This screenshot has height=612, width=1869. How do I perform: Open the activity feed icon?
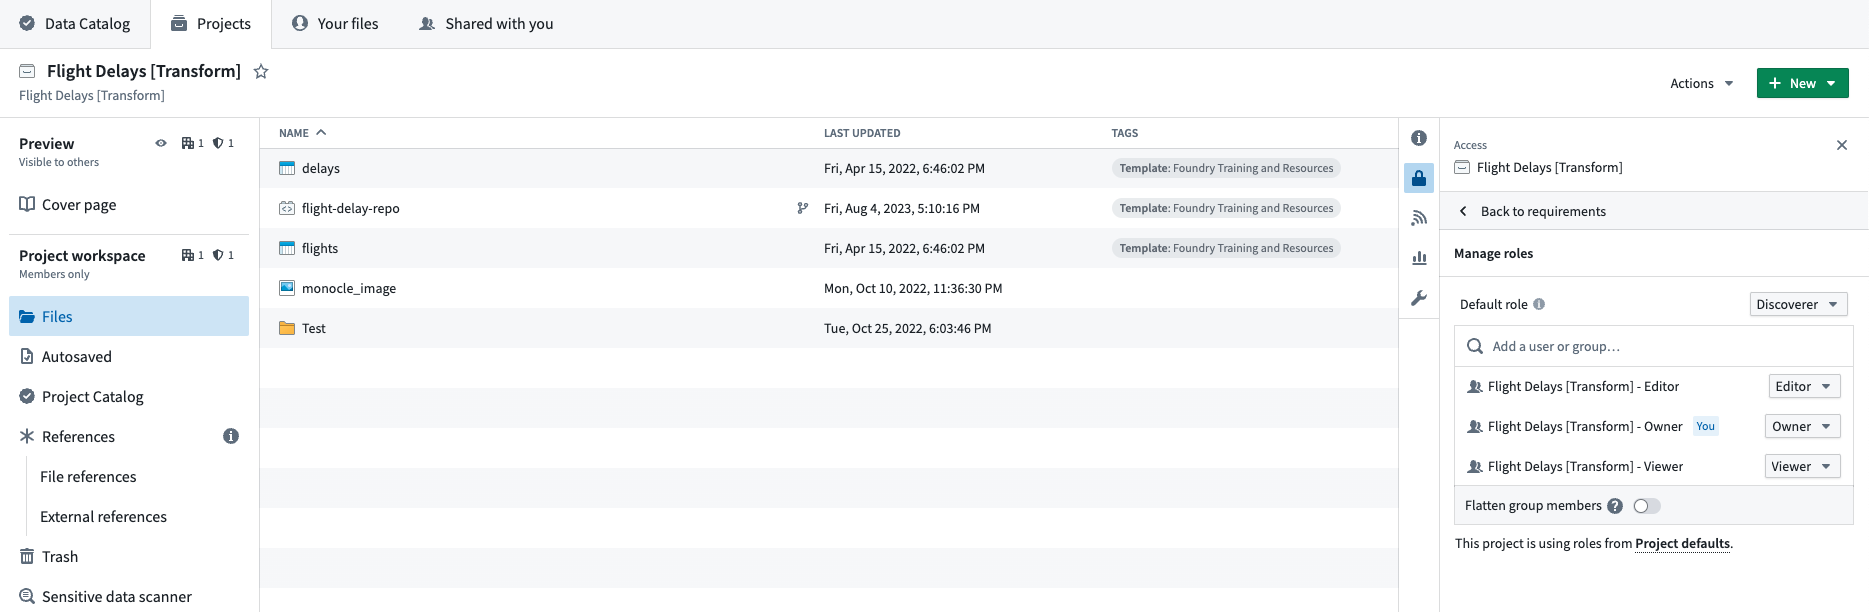point(1419,218)
